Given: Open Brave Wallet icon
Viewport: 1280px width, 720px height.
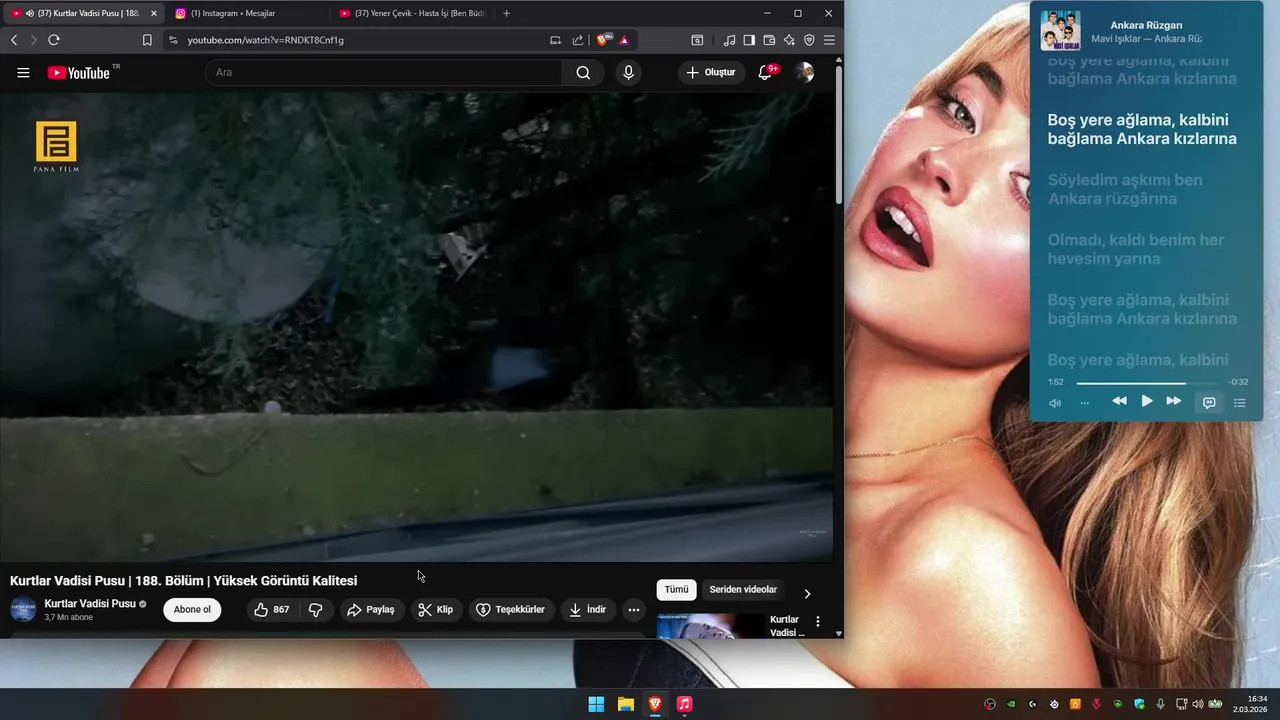Looking at the screenshot, I should [x=769, y=40].
